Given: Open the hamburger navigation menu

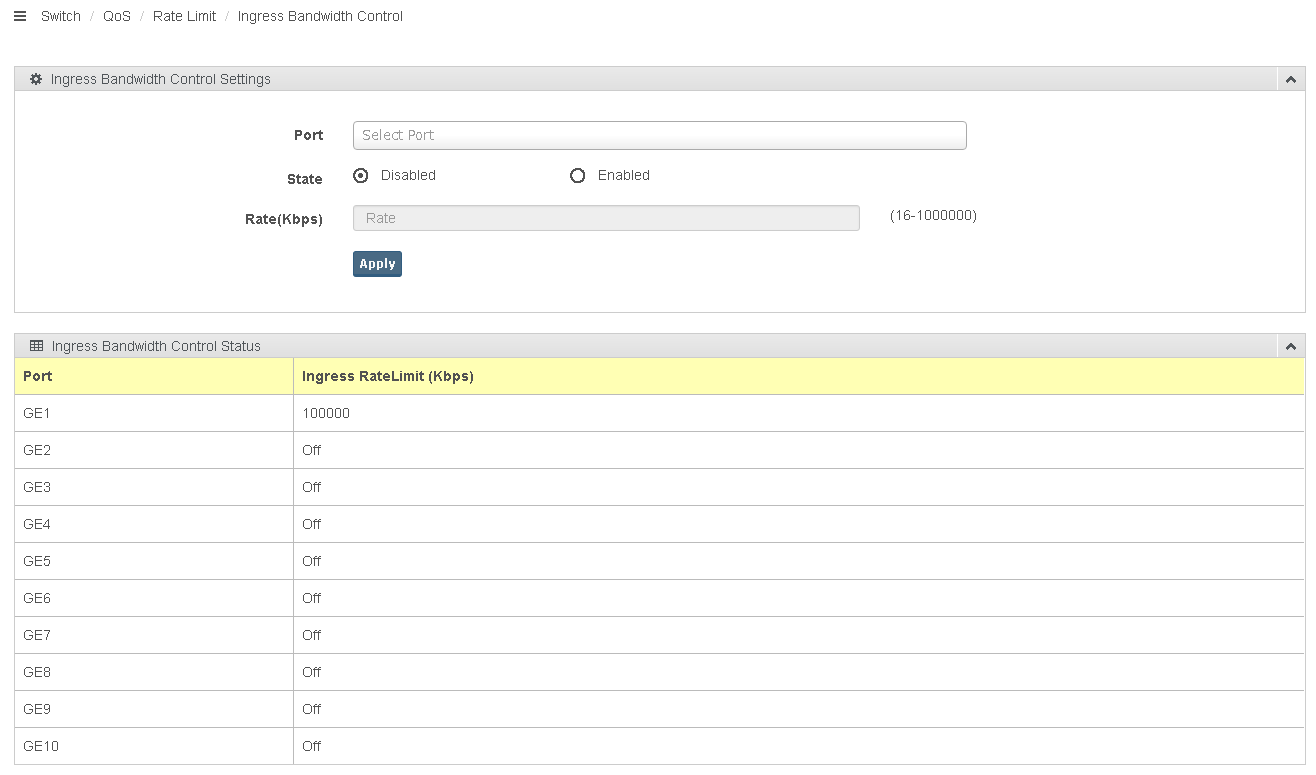Looking at the screenshot, I should click(19, 16).
